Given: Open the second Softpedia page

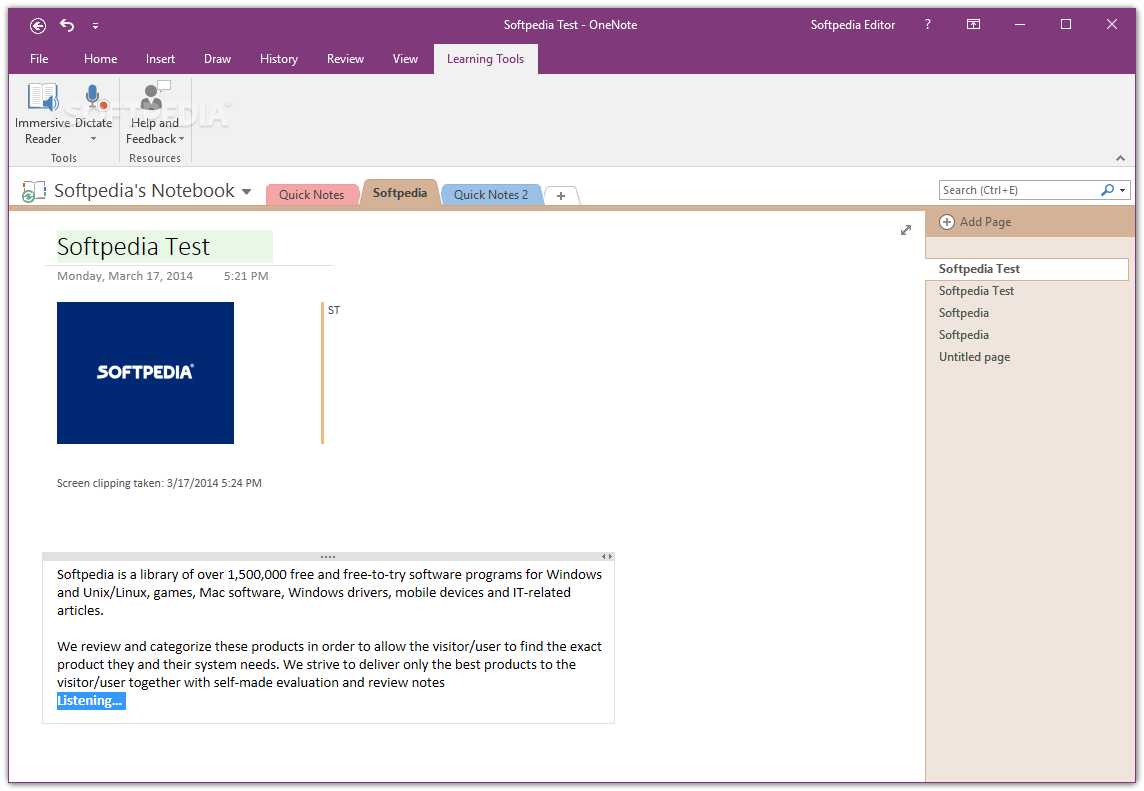Looking at the screenshot, I should click(x=1027, y=334).
